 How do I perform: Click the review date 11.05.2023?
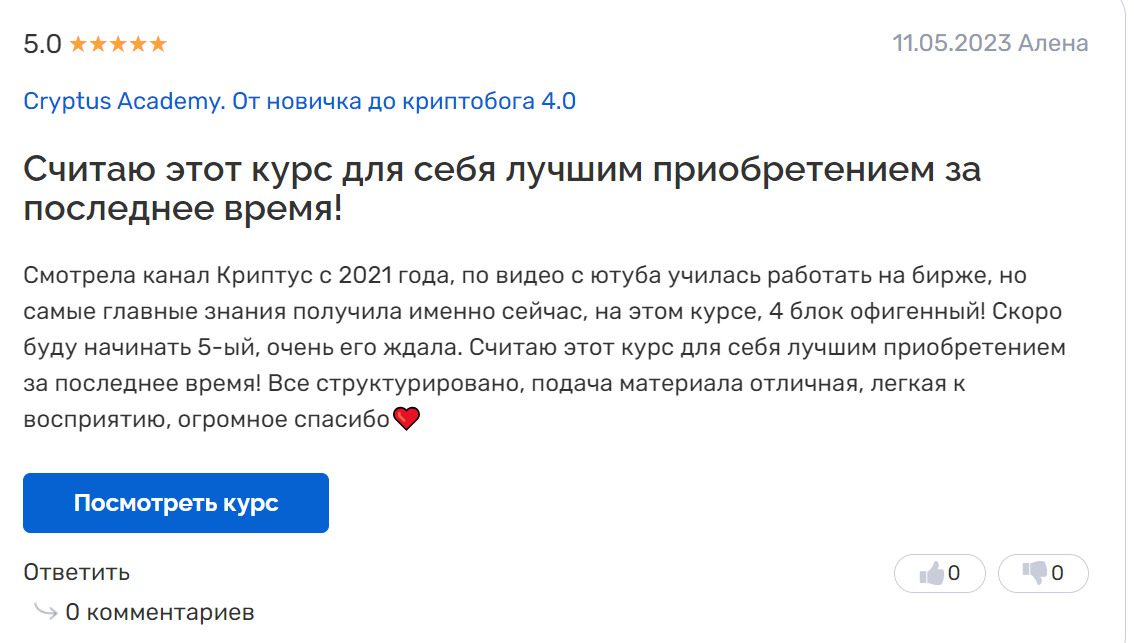tap(950, 43)
